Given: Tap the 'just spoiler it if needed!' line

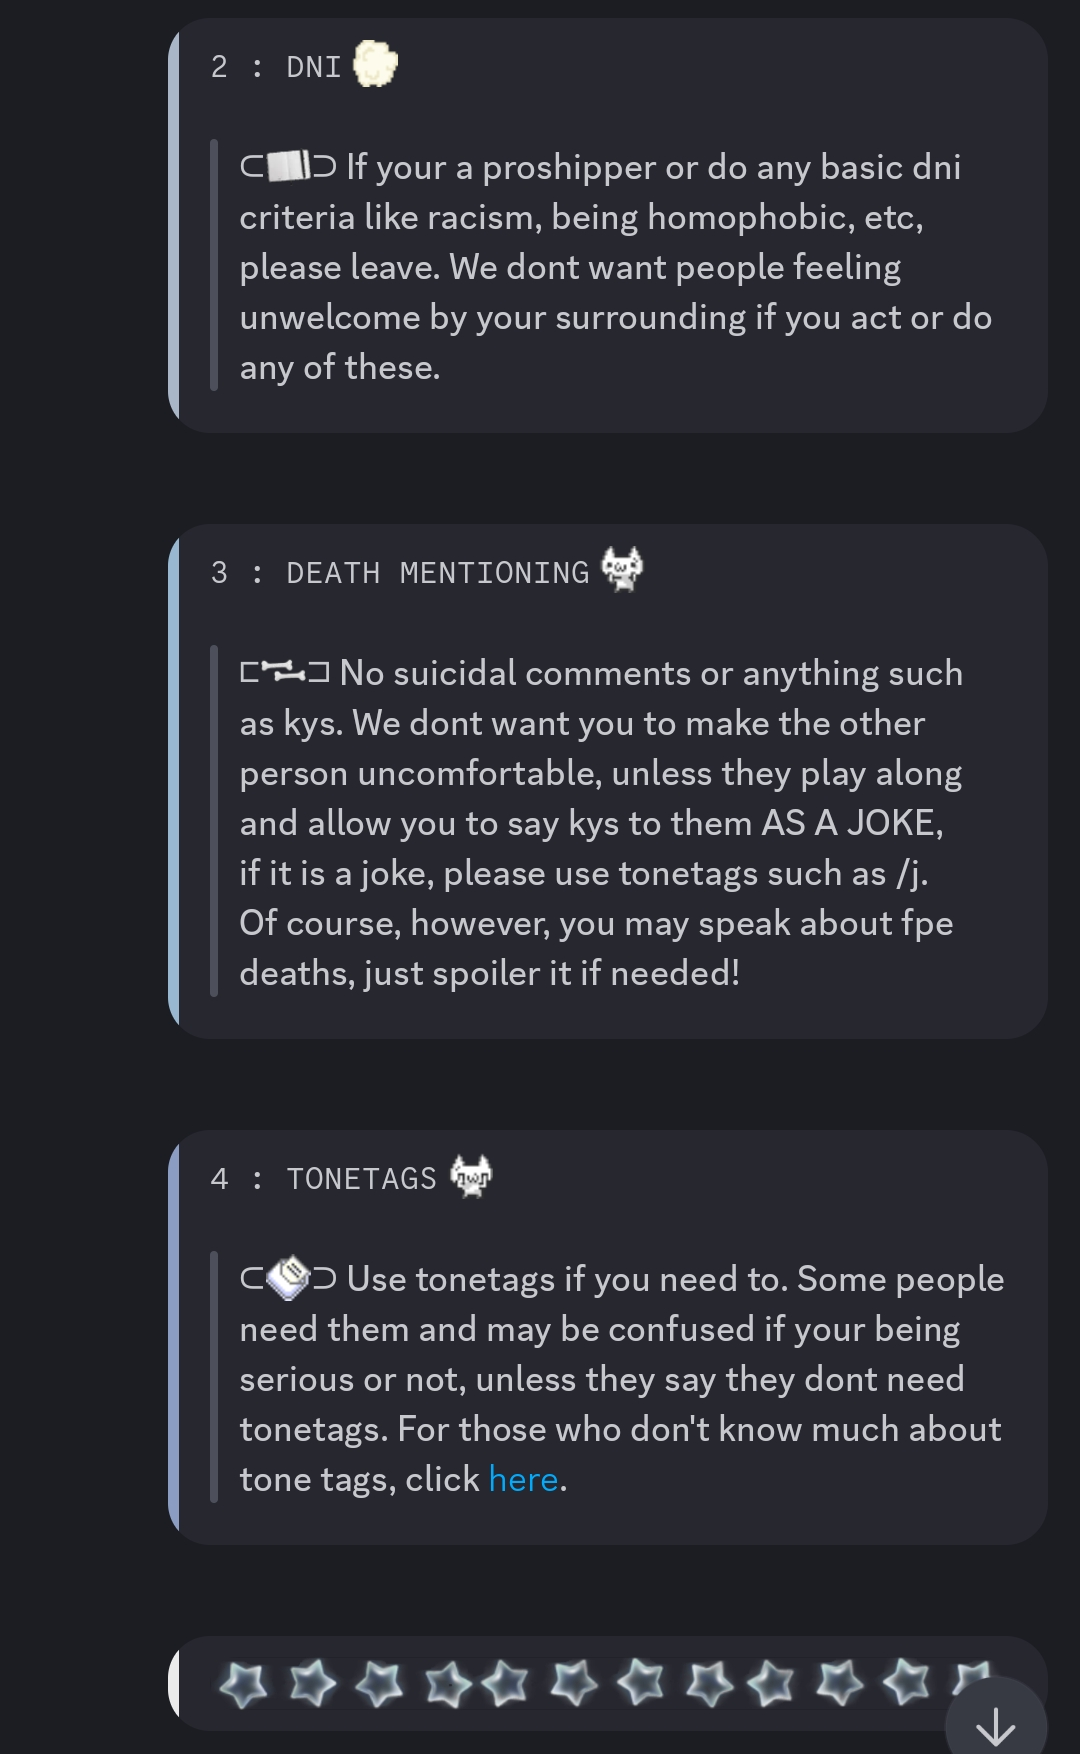Looking at the screenshot, I should point(490,973).
